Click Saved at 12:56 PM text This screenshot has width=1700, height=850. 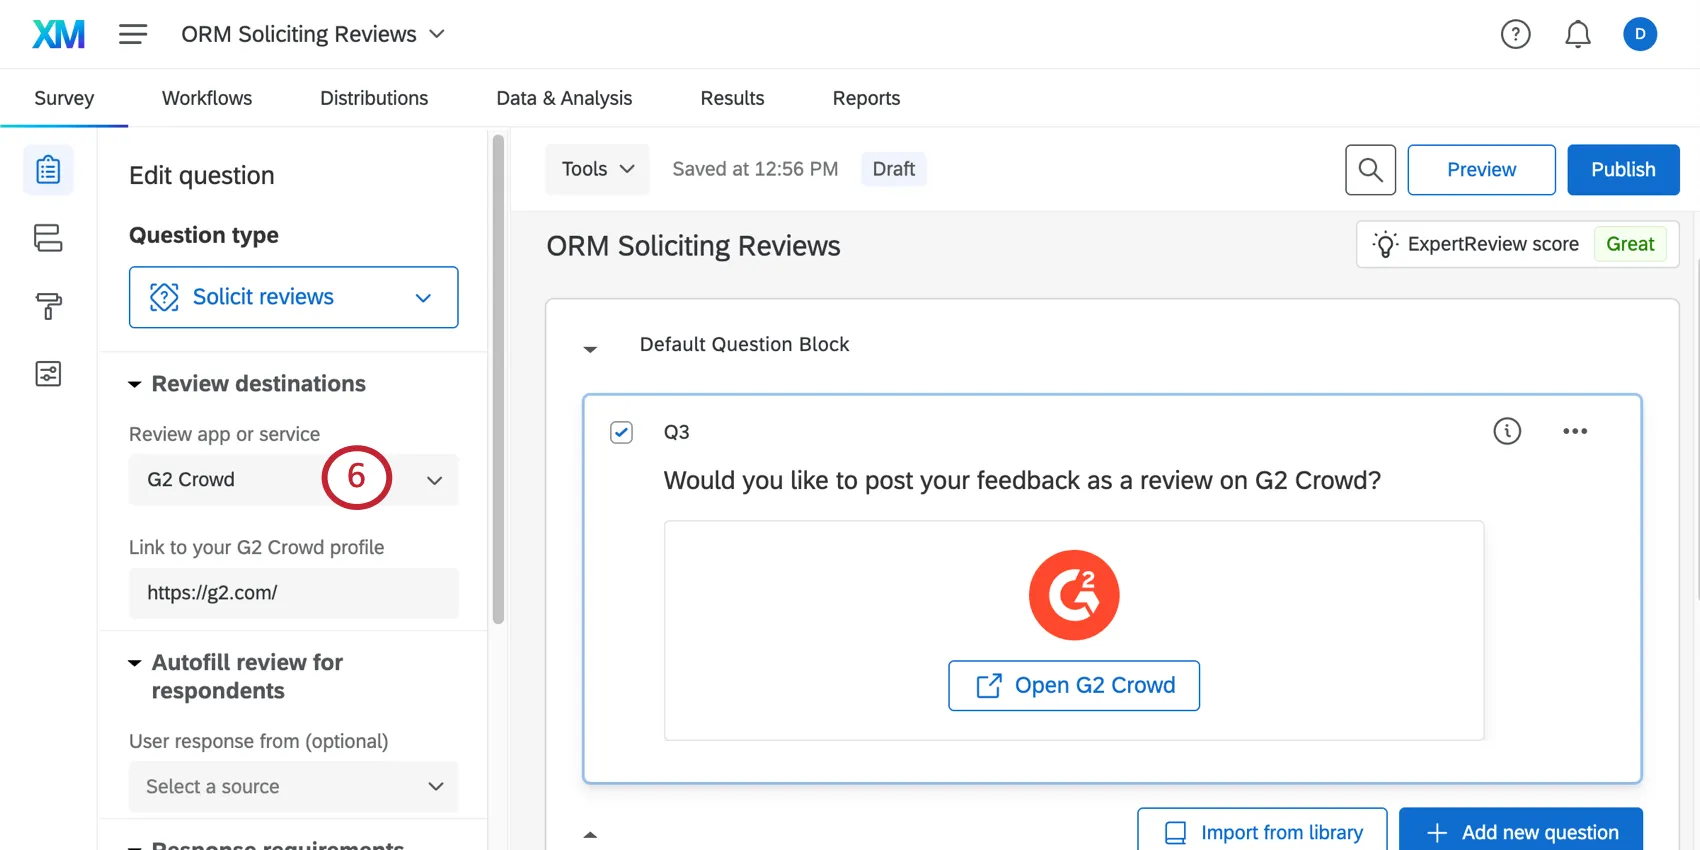(x=755, y=169)
